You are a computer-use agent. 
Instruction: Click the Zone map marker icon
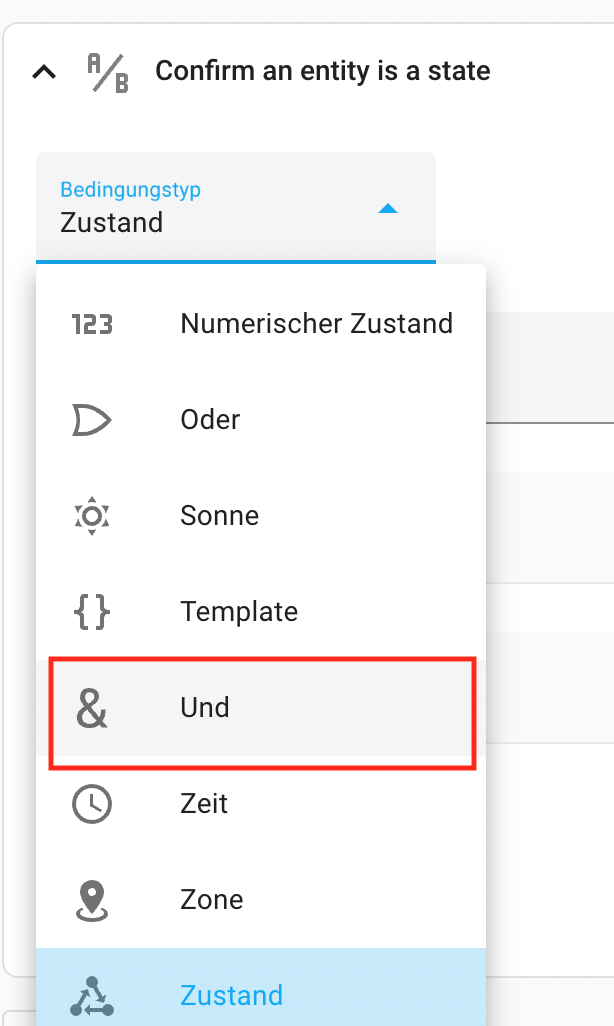coord(92,900)
